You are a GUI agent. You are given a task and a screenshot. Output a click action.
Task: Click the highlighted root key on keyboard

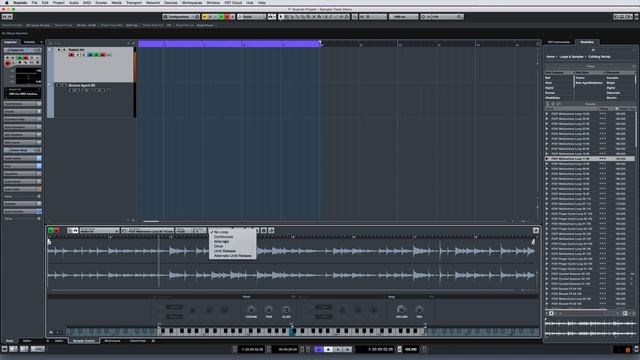tap(292, 333)
